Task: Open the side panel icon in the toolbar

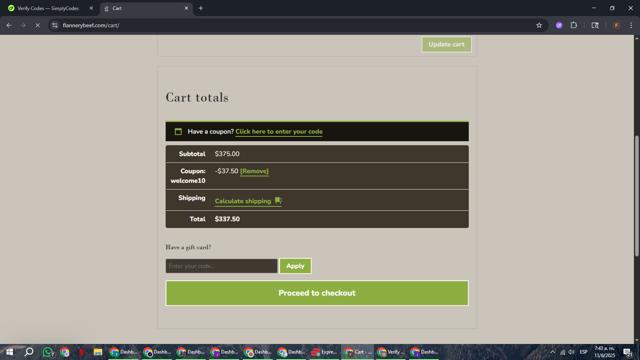Action: click(595, 25)
